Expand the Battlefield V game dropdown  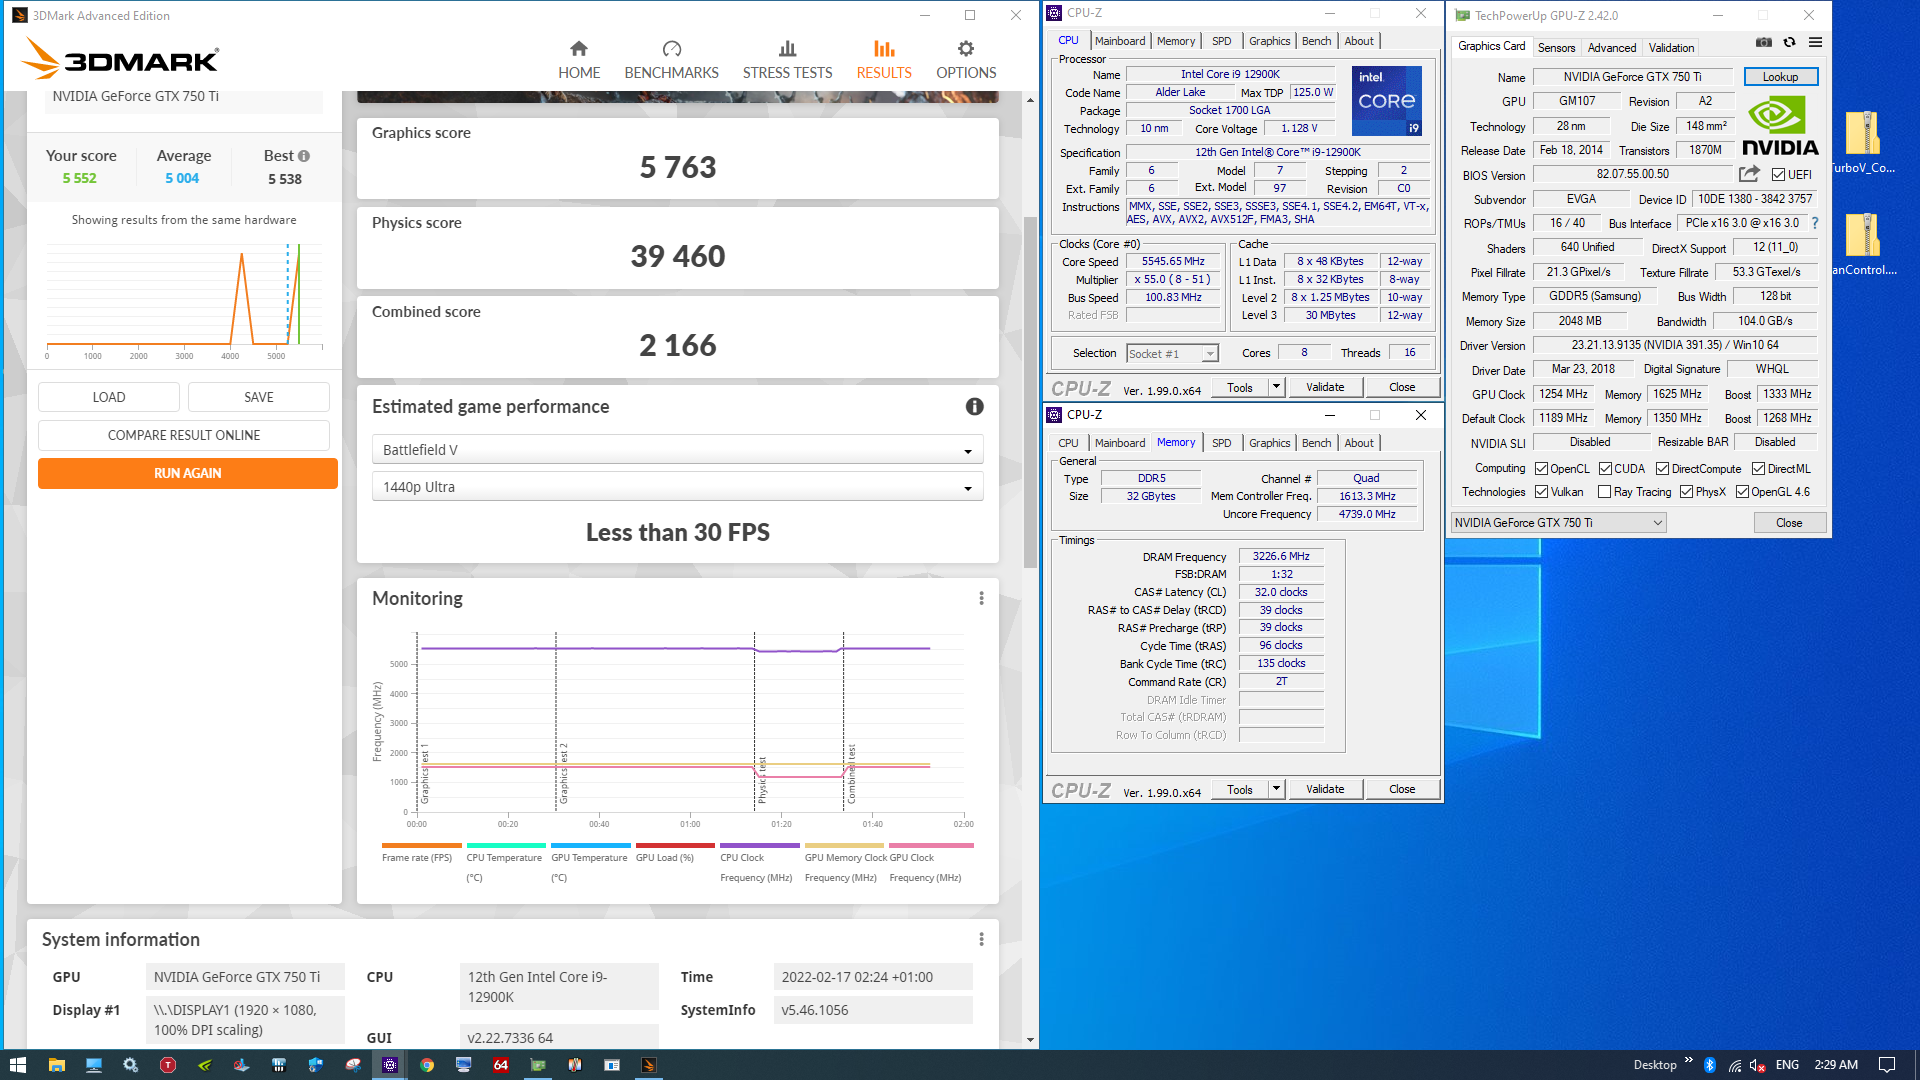pos(677,450)
